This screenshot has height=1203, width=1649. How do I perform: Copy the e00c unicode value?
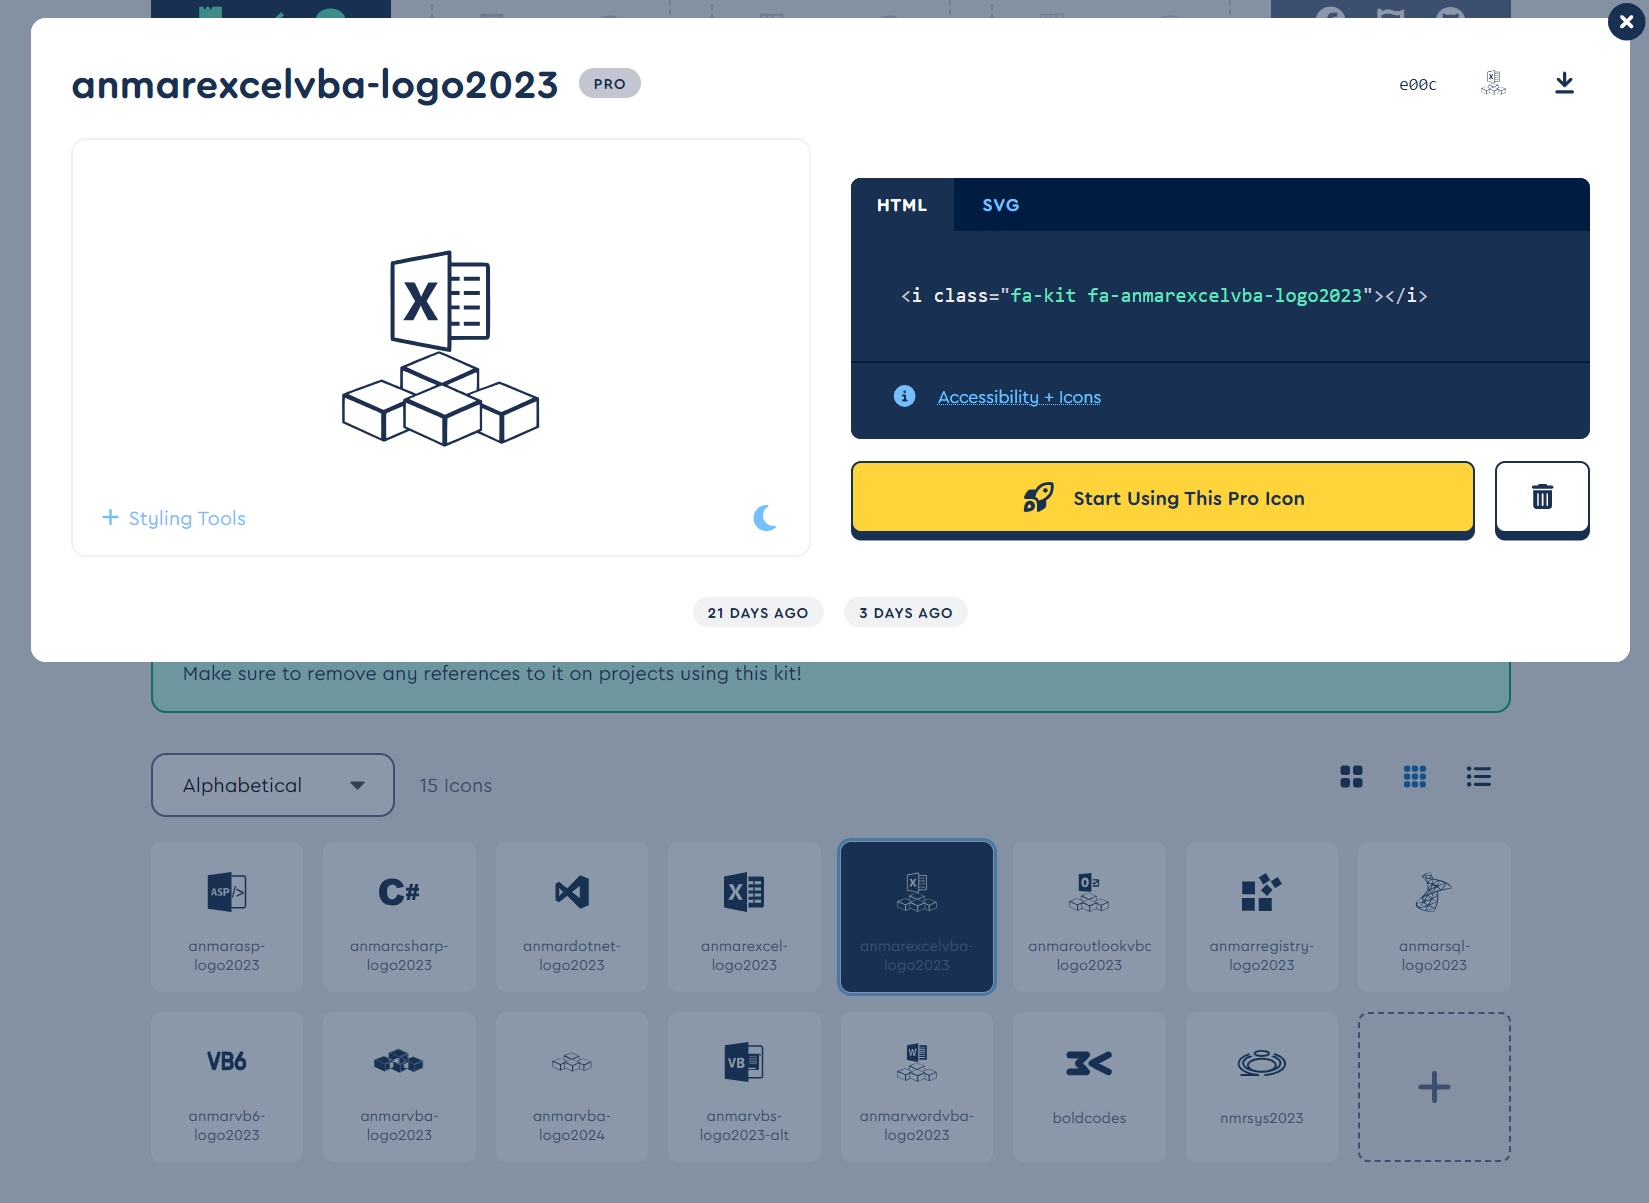(1417, 85)
